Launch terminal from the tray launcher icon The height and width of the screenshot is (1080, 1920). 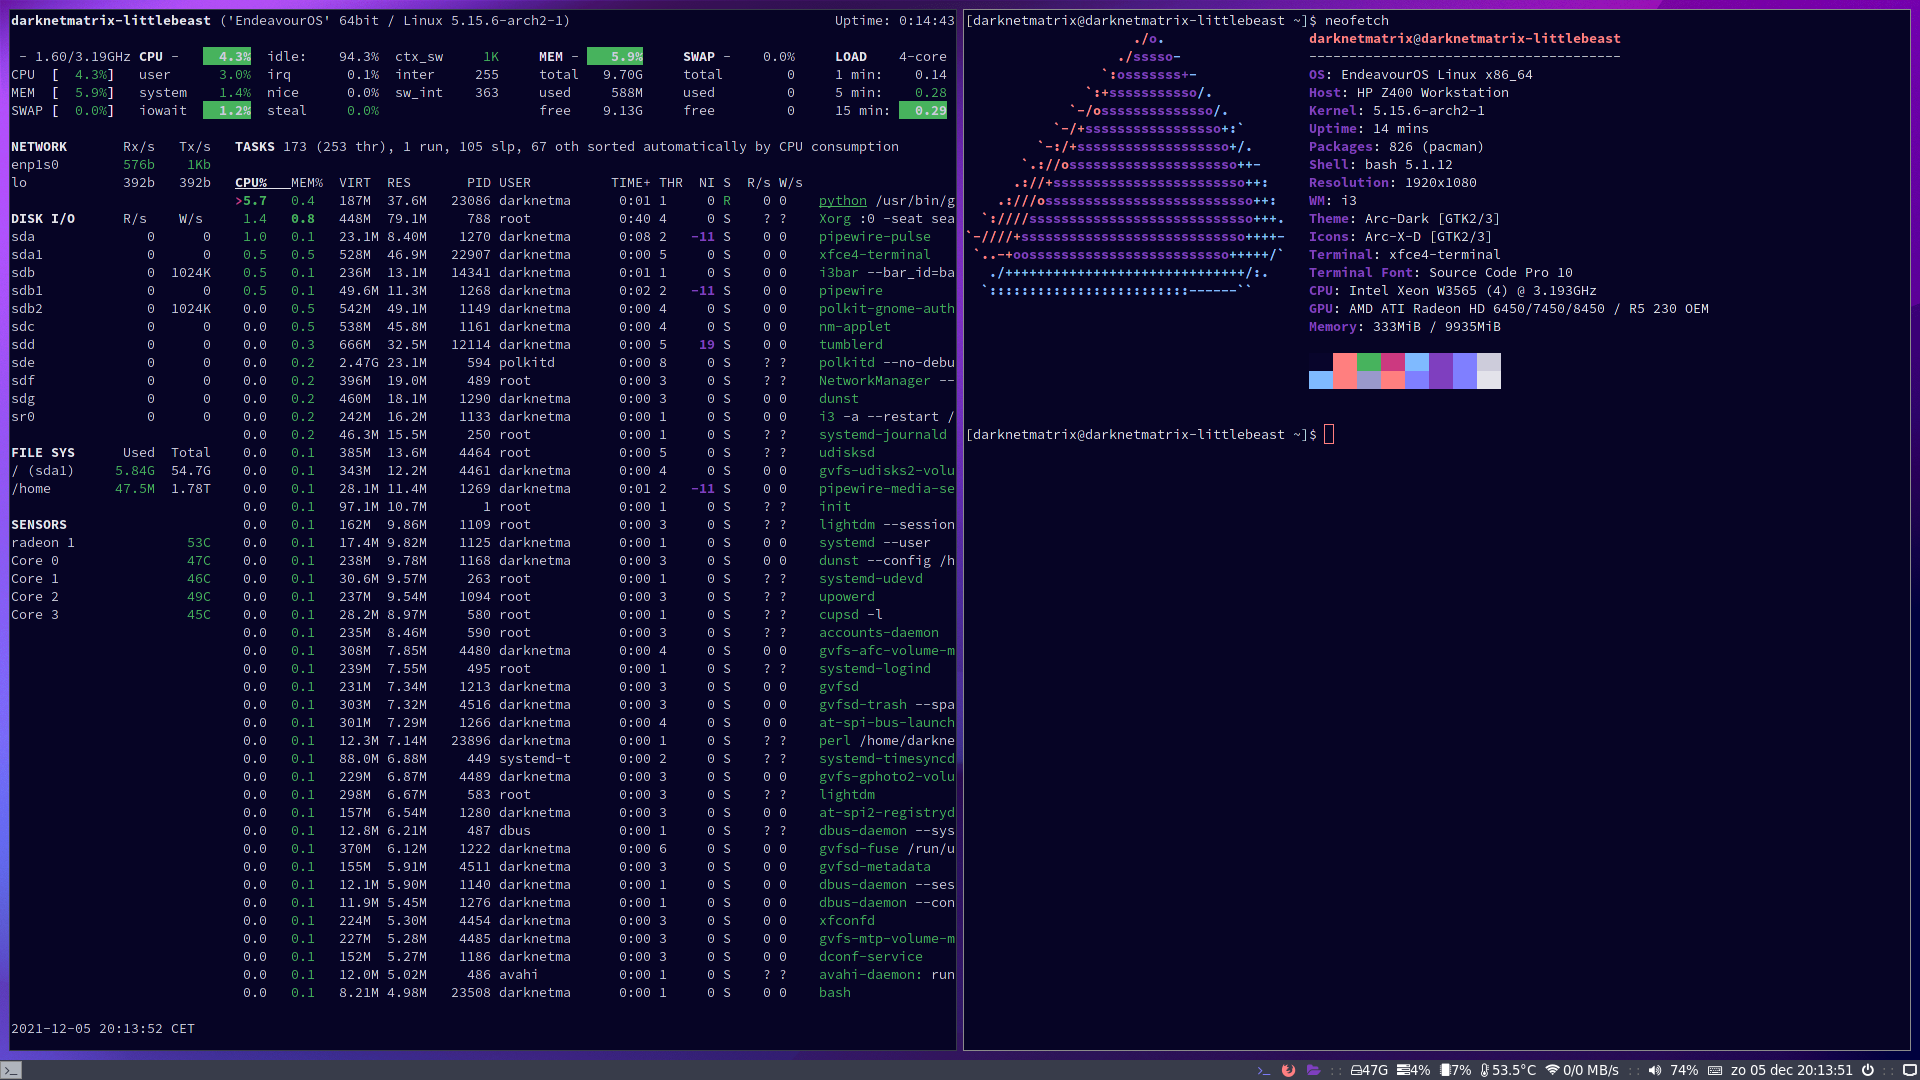coord(1264,1070)
